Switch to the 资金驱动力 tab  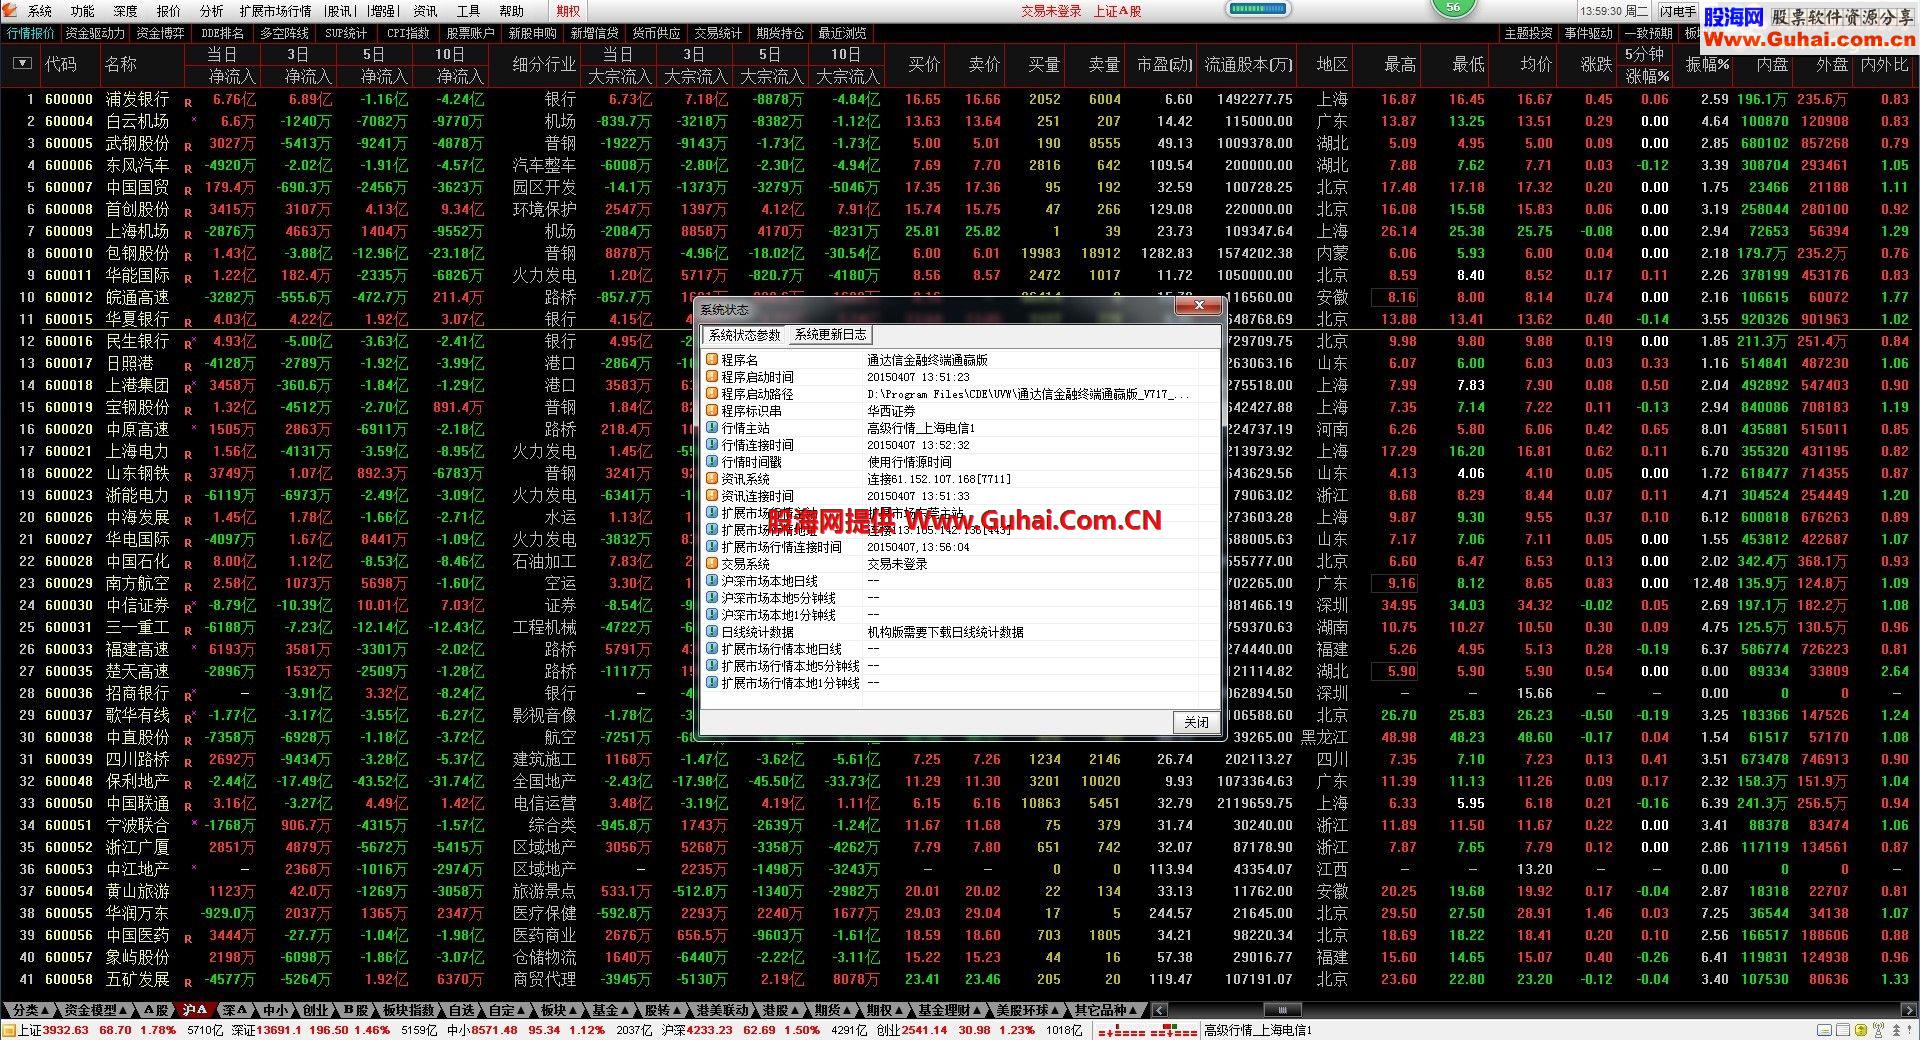(96, 33)
